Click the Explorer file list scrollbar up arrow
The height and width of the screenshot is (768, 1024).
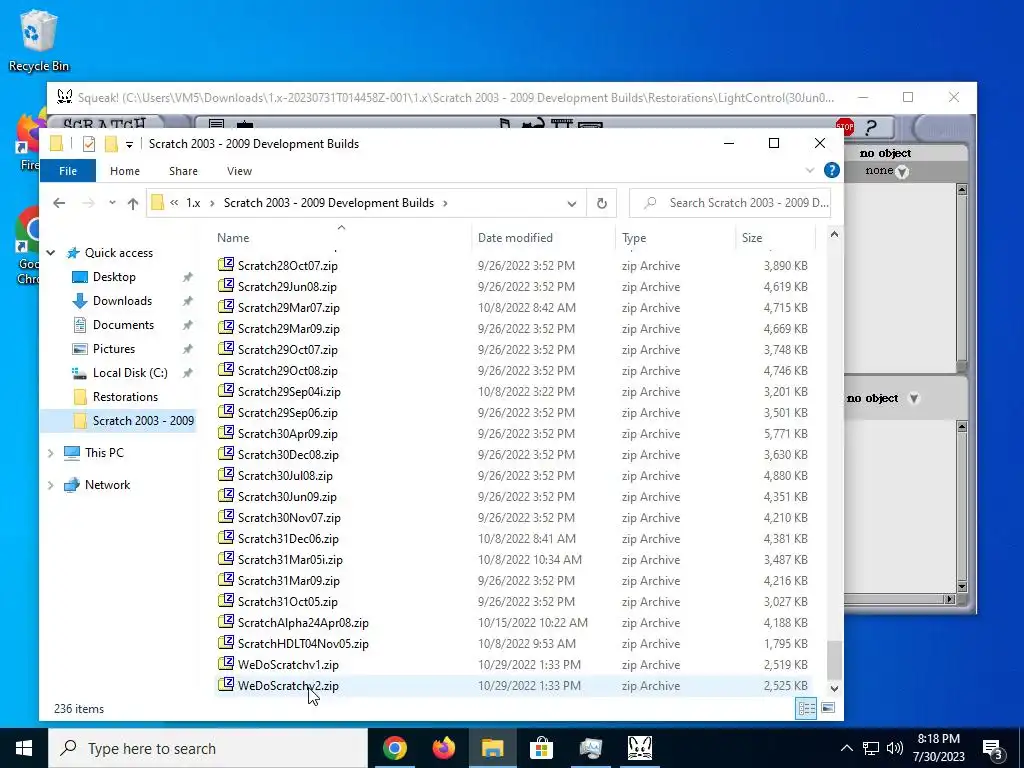(x=834, y=234)
